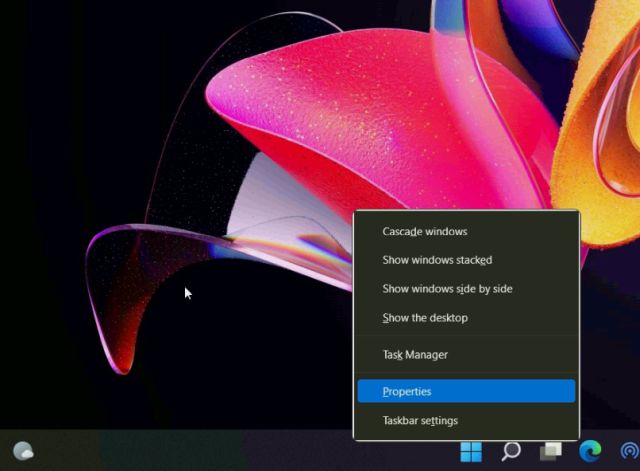Open the weather widget on the taskbar
The width and height of the screenshot is (640, 471).
point(23,451)
